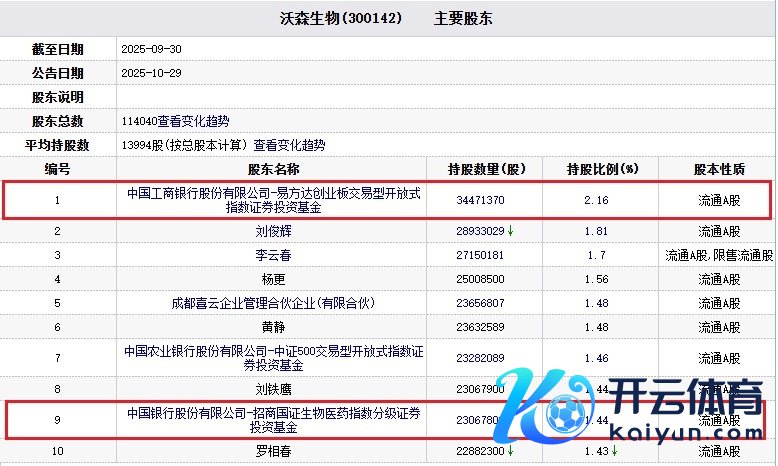Open shareholder 杨更 entry
Image resolution: width=778 pixels, height=466 pixels.
tap(273, 279)
